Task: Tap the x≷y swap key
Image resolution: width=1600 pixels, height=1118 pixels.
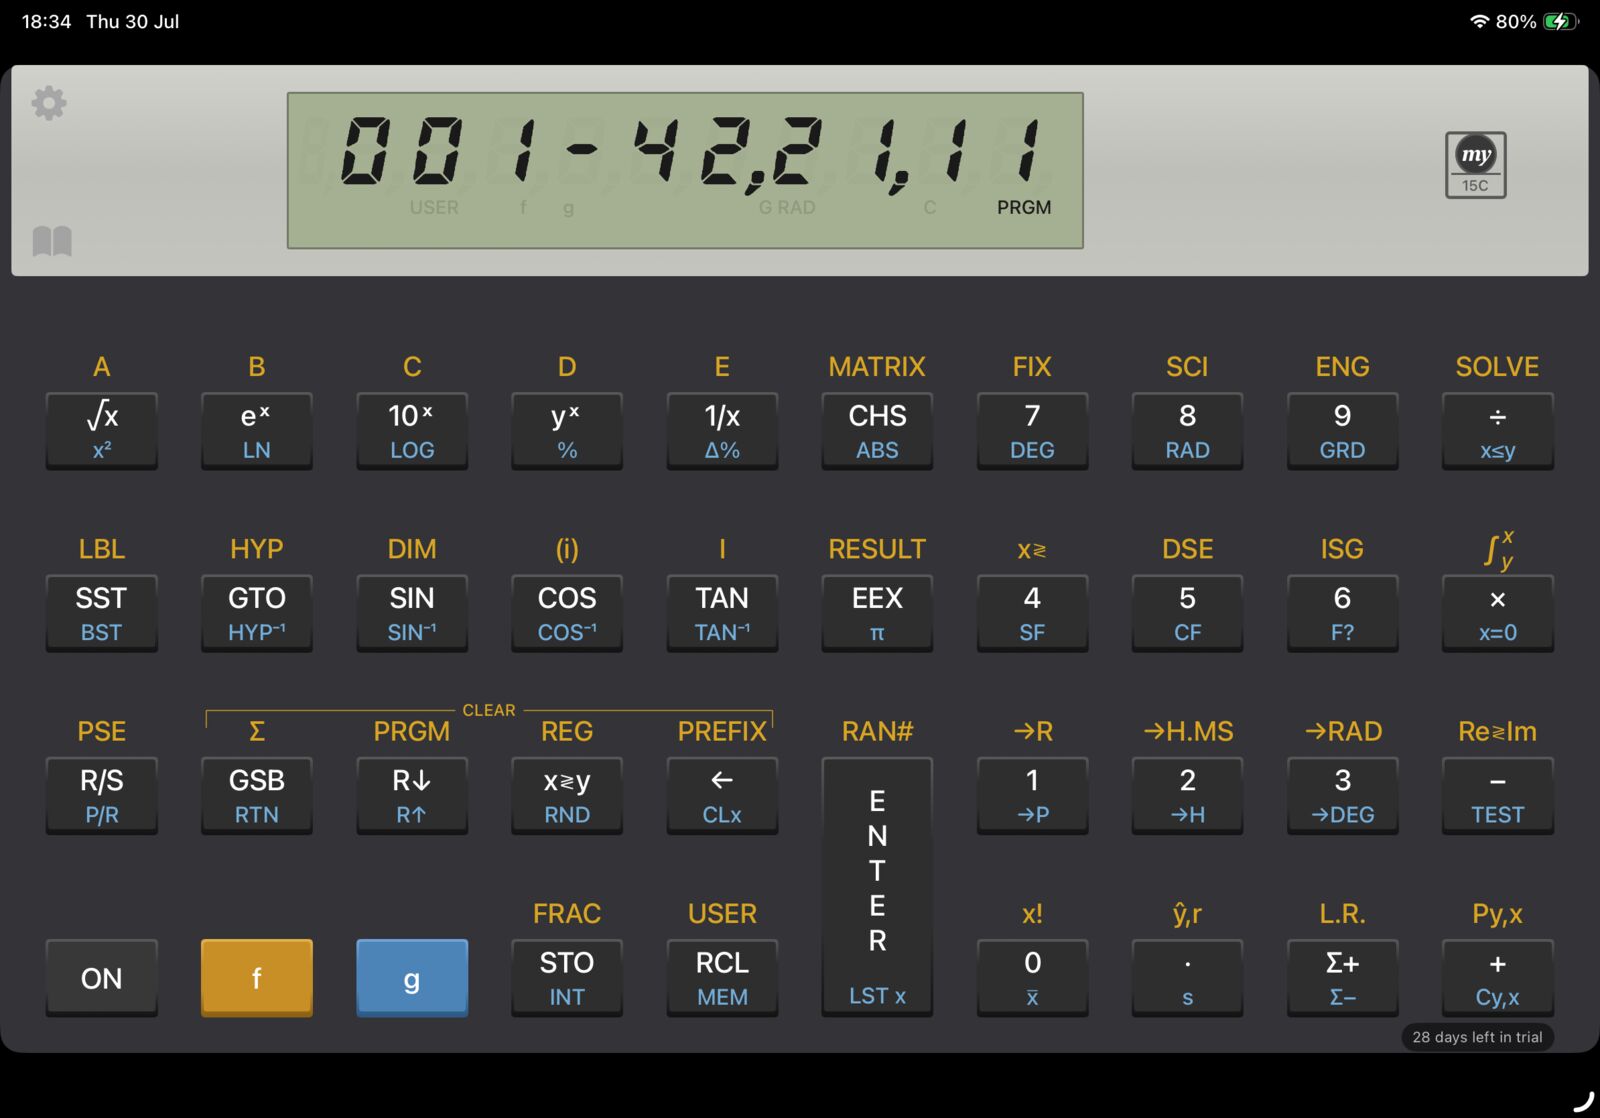Action: [x=567, y=796]
